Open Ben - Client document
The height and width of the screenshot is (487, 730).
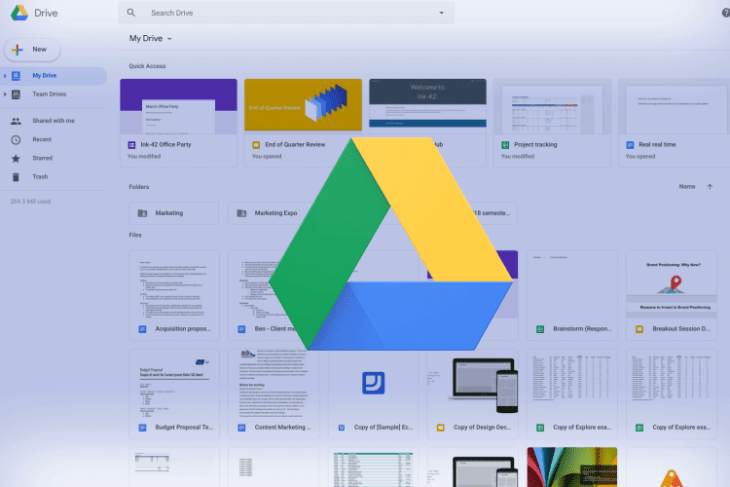click(261, 298)
